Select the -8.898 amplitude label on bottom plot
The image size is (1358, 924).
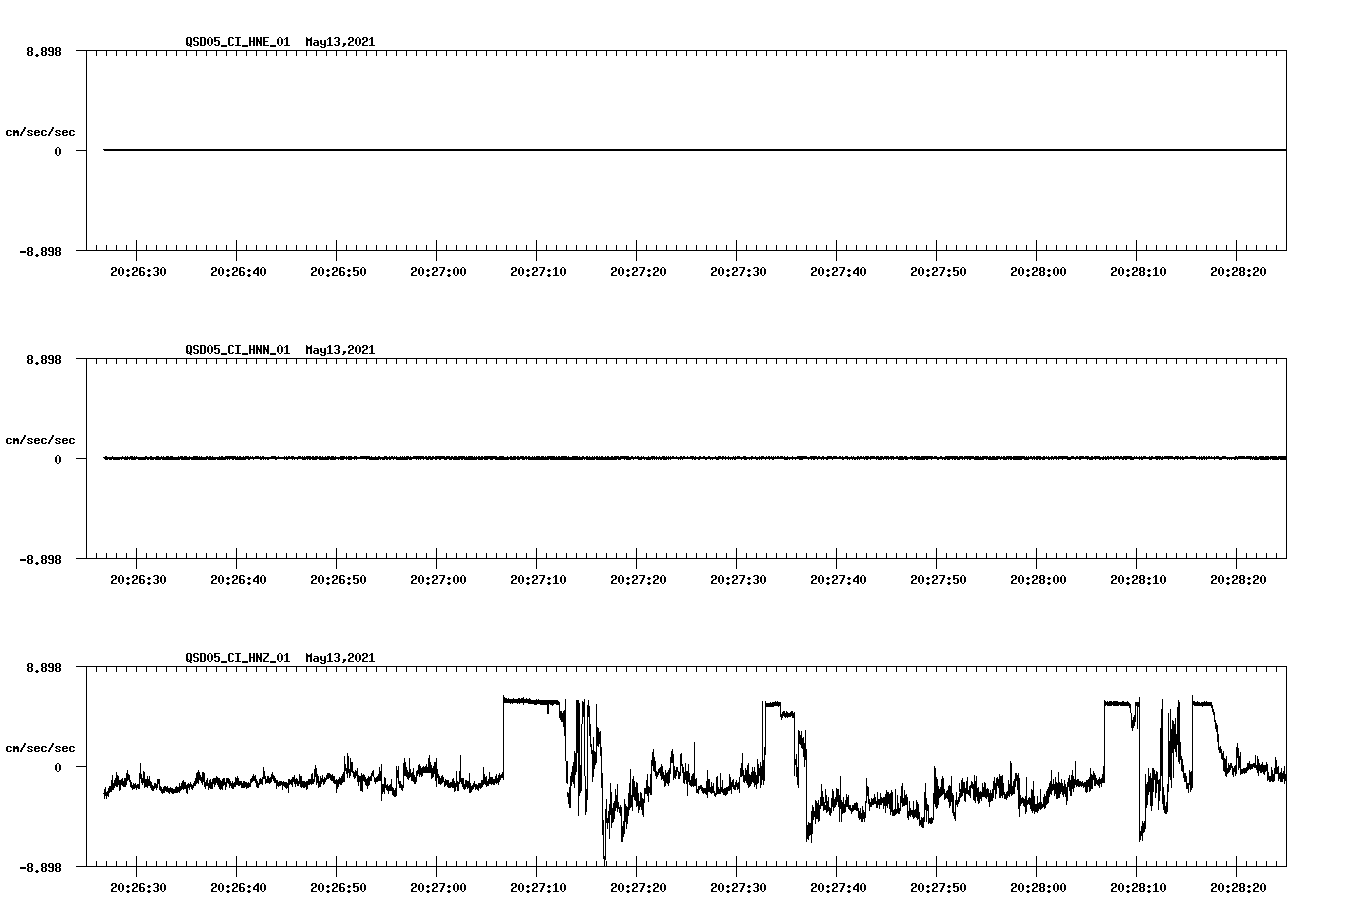point(40,868)
